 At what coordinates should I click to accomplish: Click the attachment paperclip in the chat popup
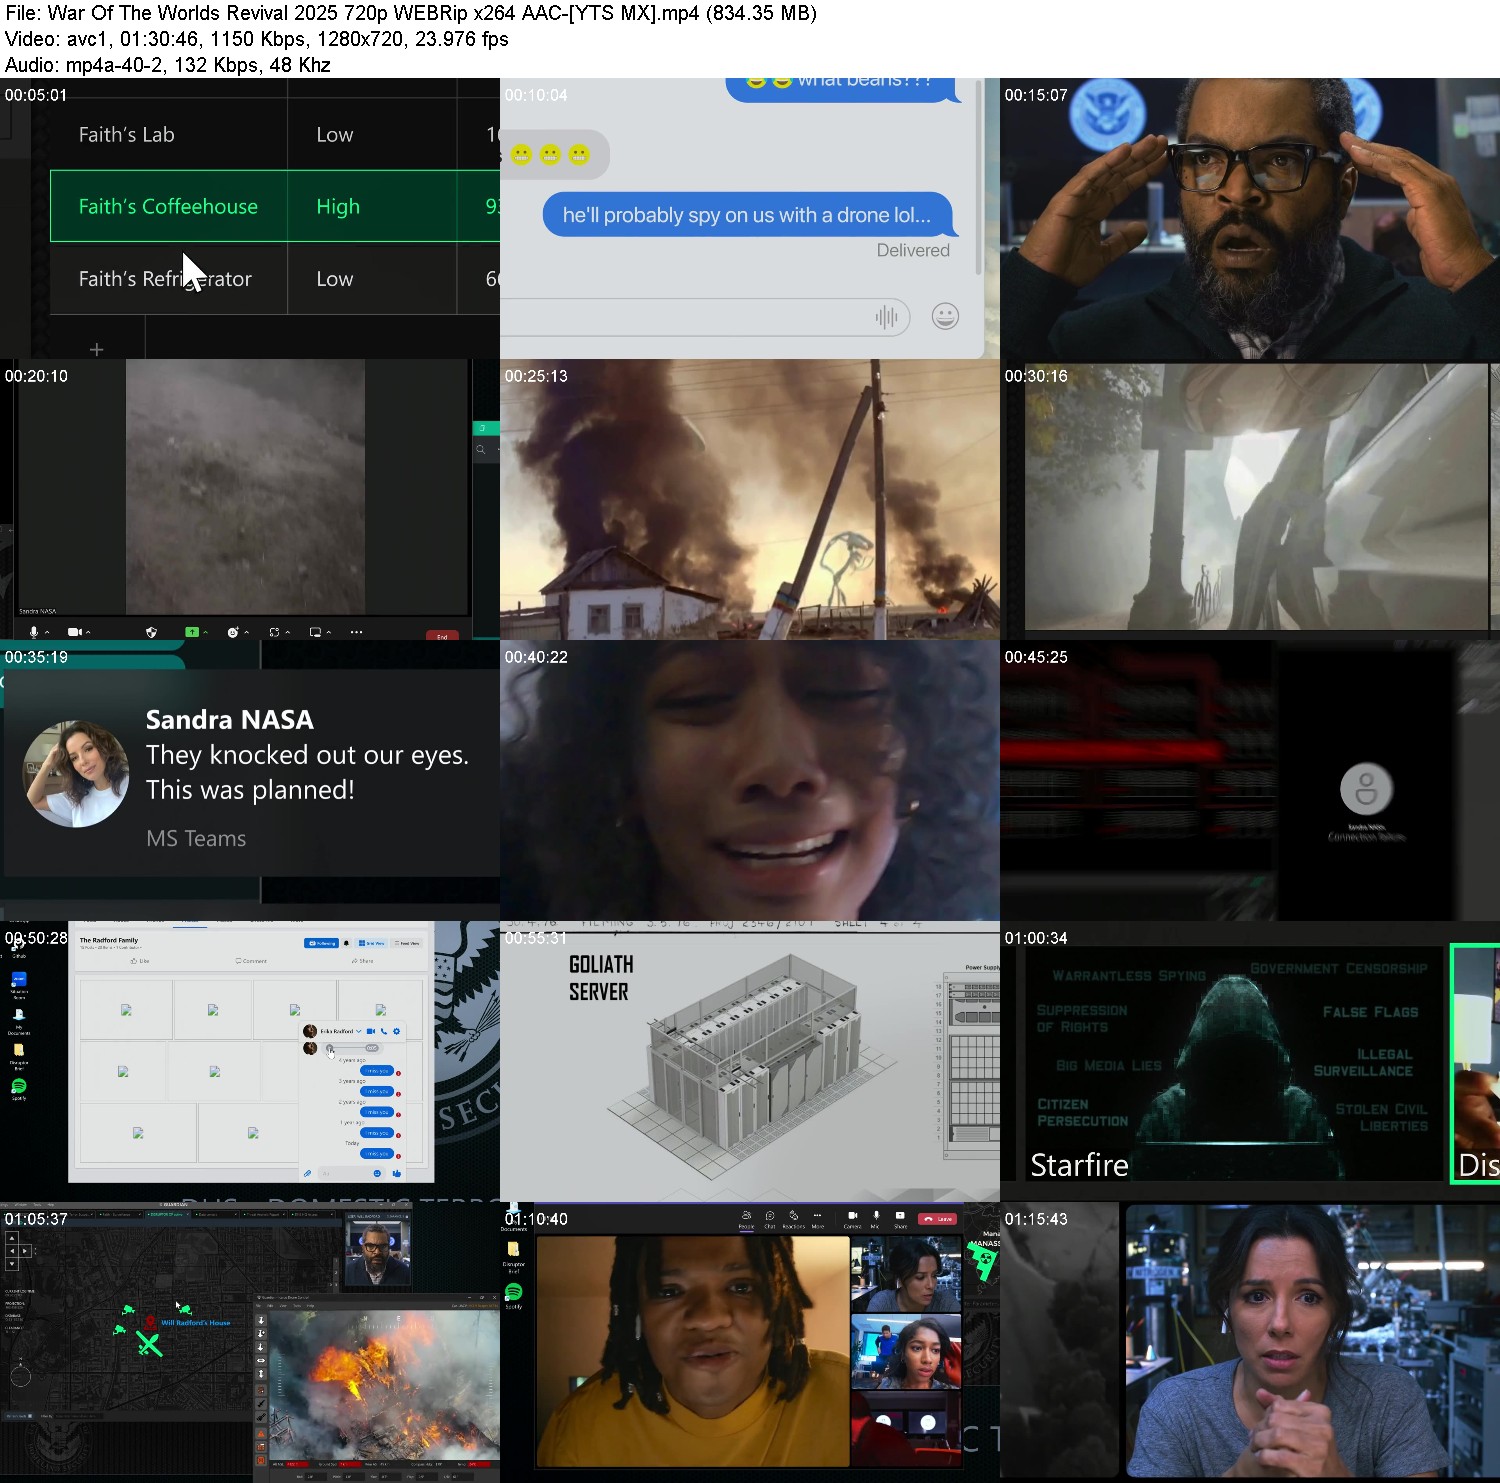[x=307, y=1173]
